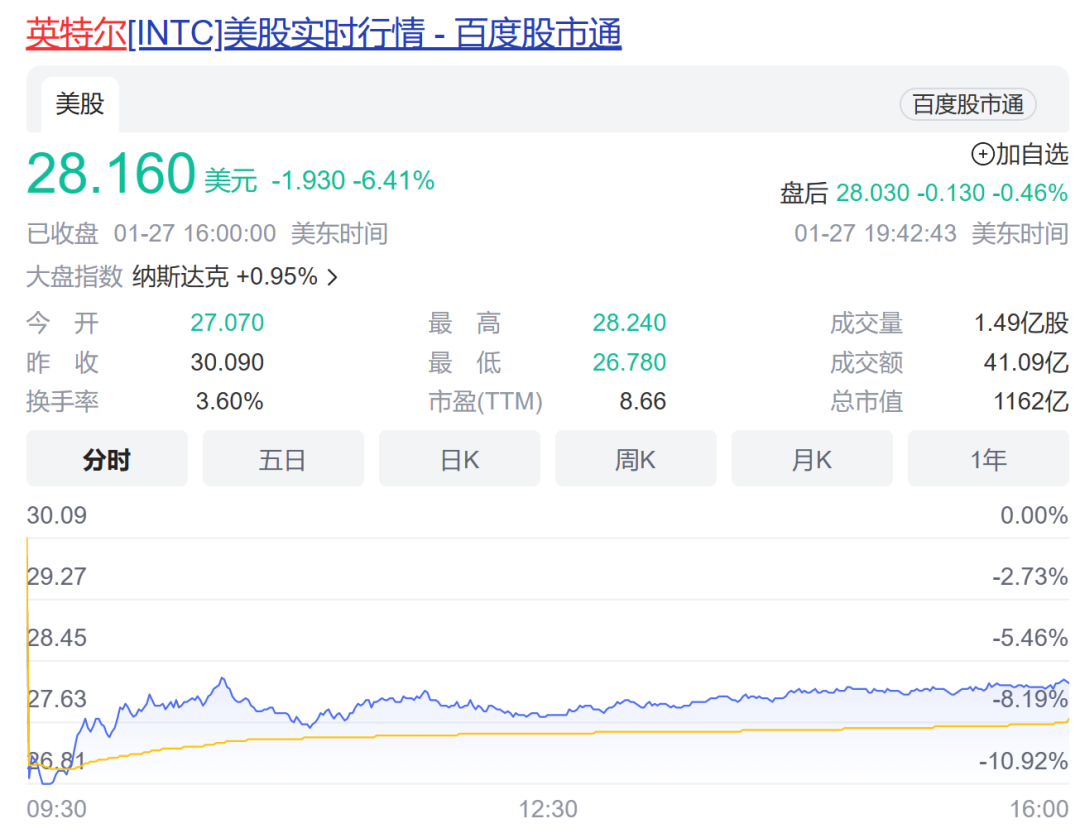
Task: Click the -10.92% right axis label
Action: click(1024, 761)
